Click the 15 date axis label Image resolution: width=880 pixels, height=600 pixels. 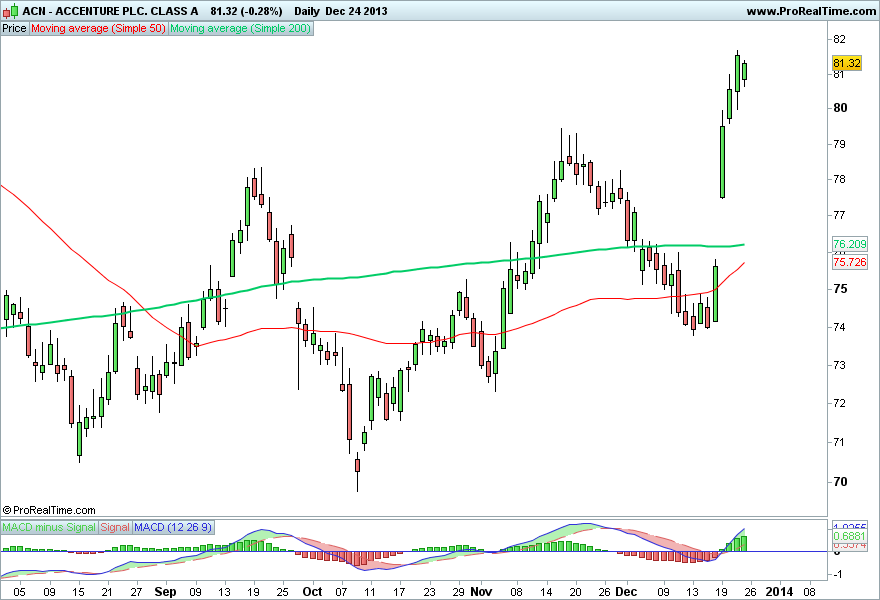click(x=78, y=592)
